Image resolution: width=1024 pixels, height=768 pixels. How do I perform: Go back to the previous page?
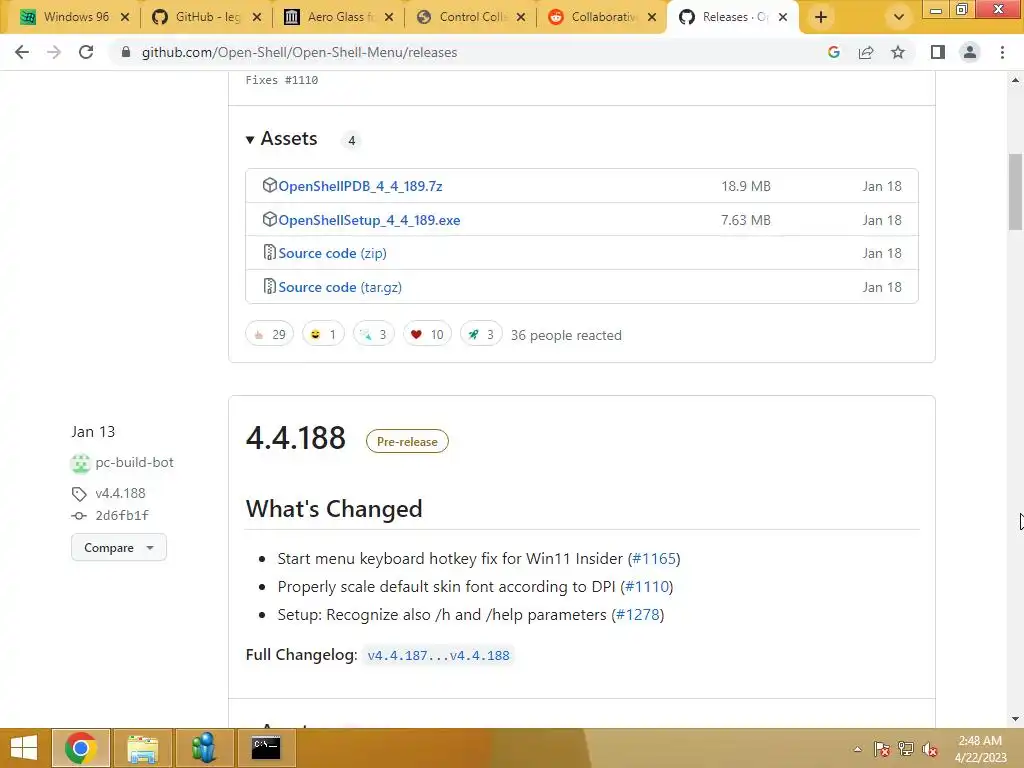(22, 52)
